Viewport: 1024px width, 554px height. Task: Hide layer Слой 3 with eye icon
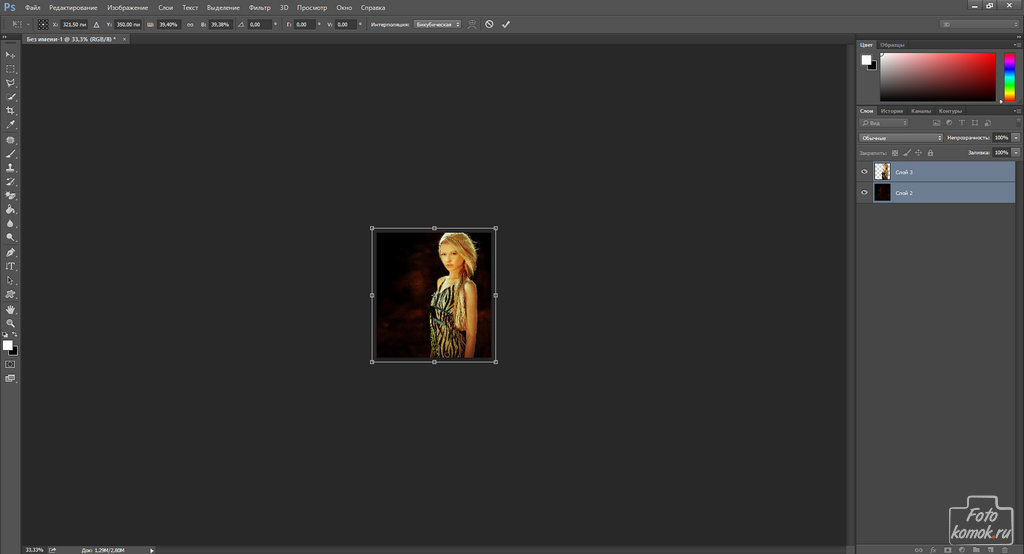(865, 172)
